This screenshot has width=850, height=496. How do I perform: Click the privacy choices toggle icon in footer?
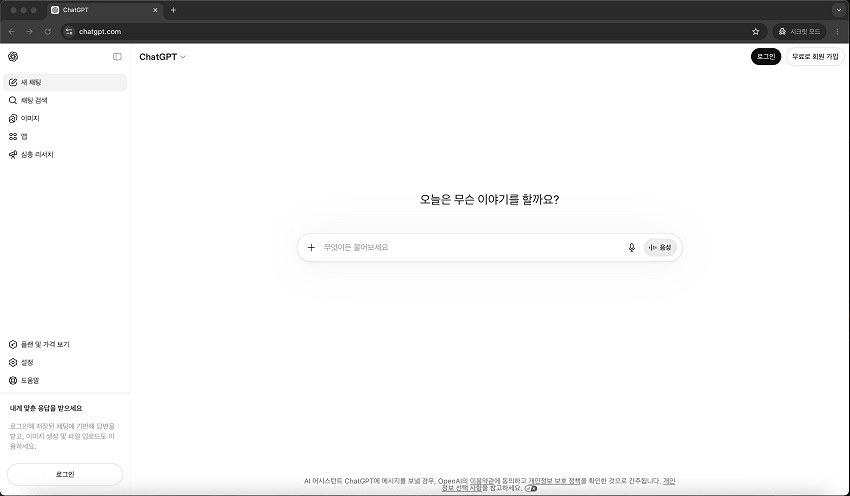coord(531,488)
